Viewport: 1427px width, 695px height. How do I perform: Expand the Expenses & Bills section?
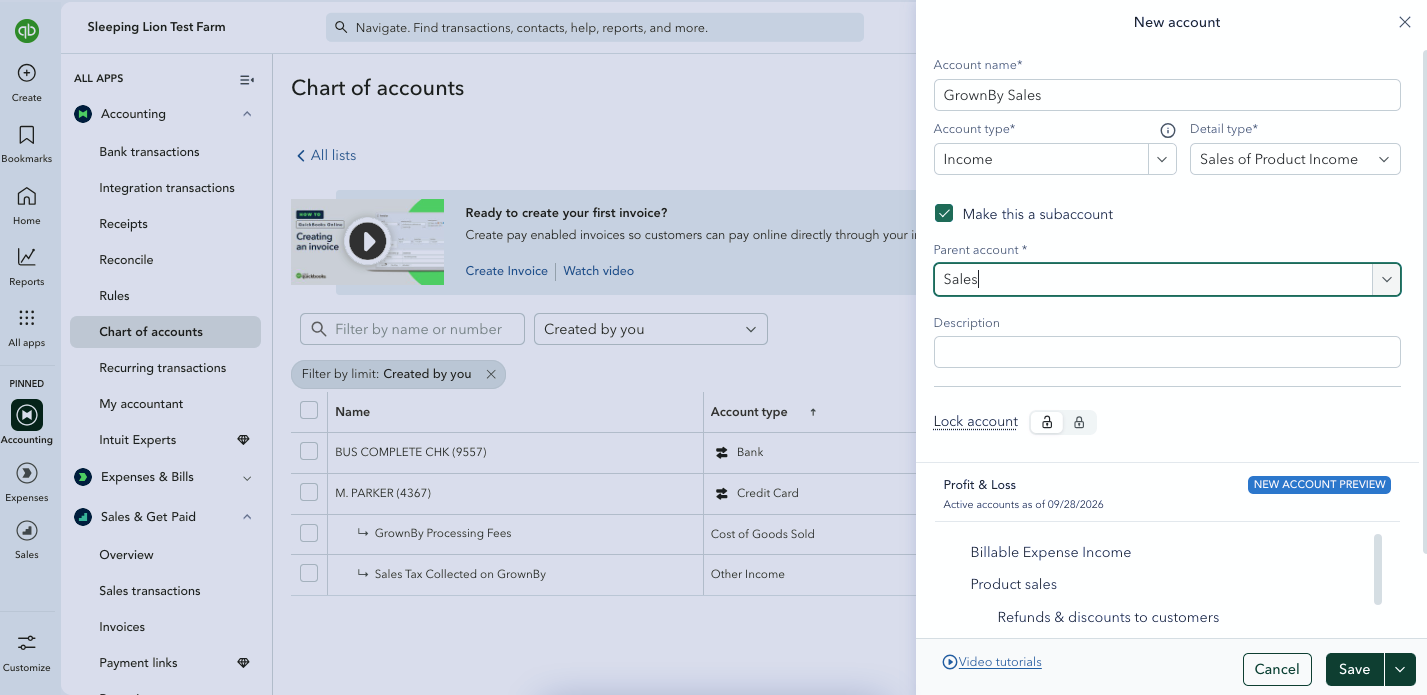[247, 478]
